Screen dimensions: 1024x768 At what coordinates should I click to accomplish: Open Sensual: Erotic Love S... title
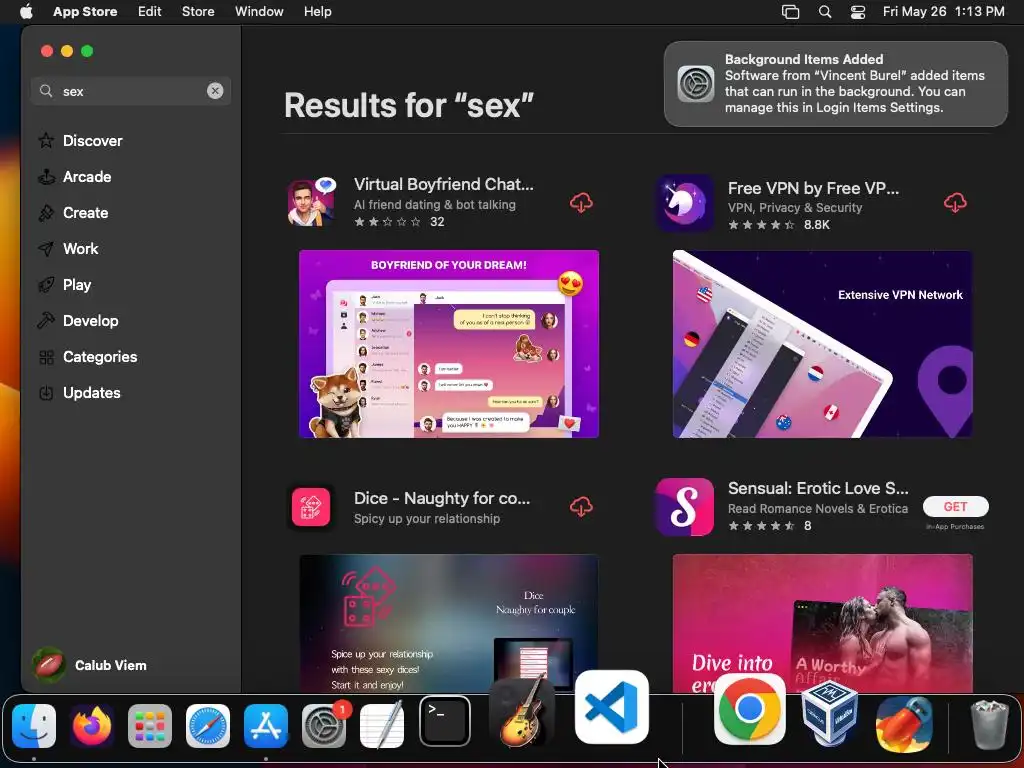818,488
